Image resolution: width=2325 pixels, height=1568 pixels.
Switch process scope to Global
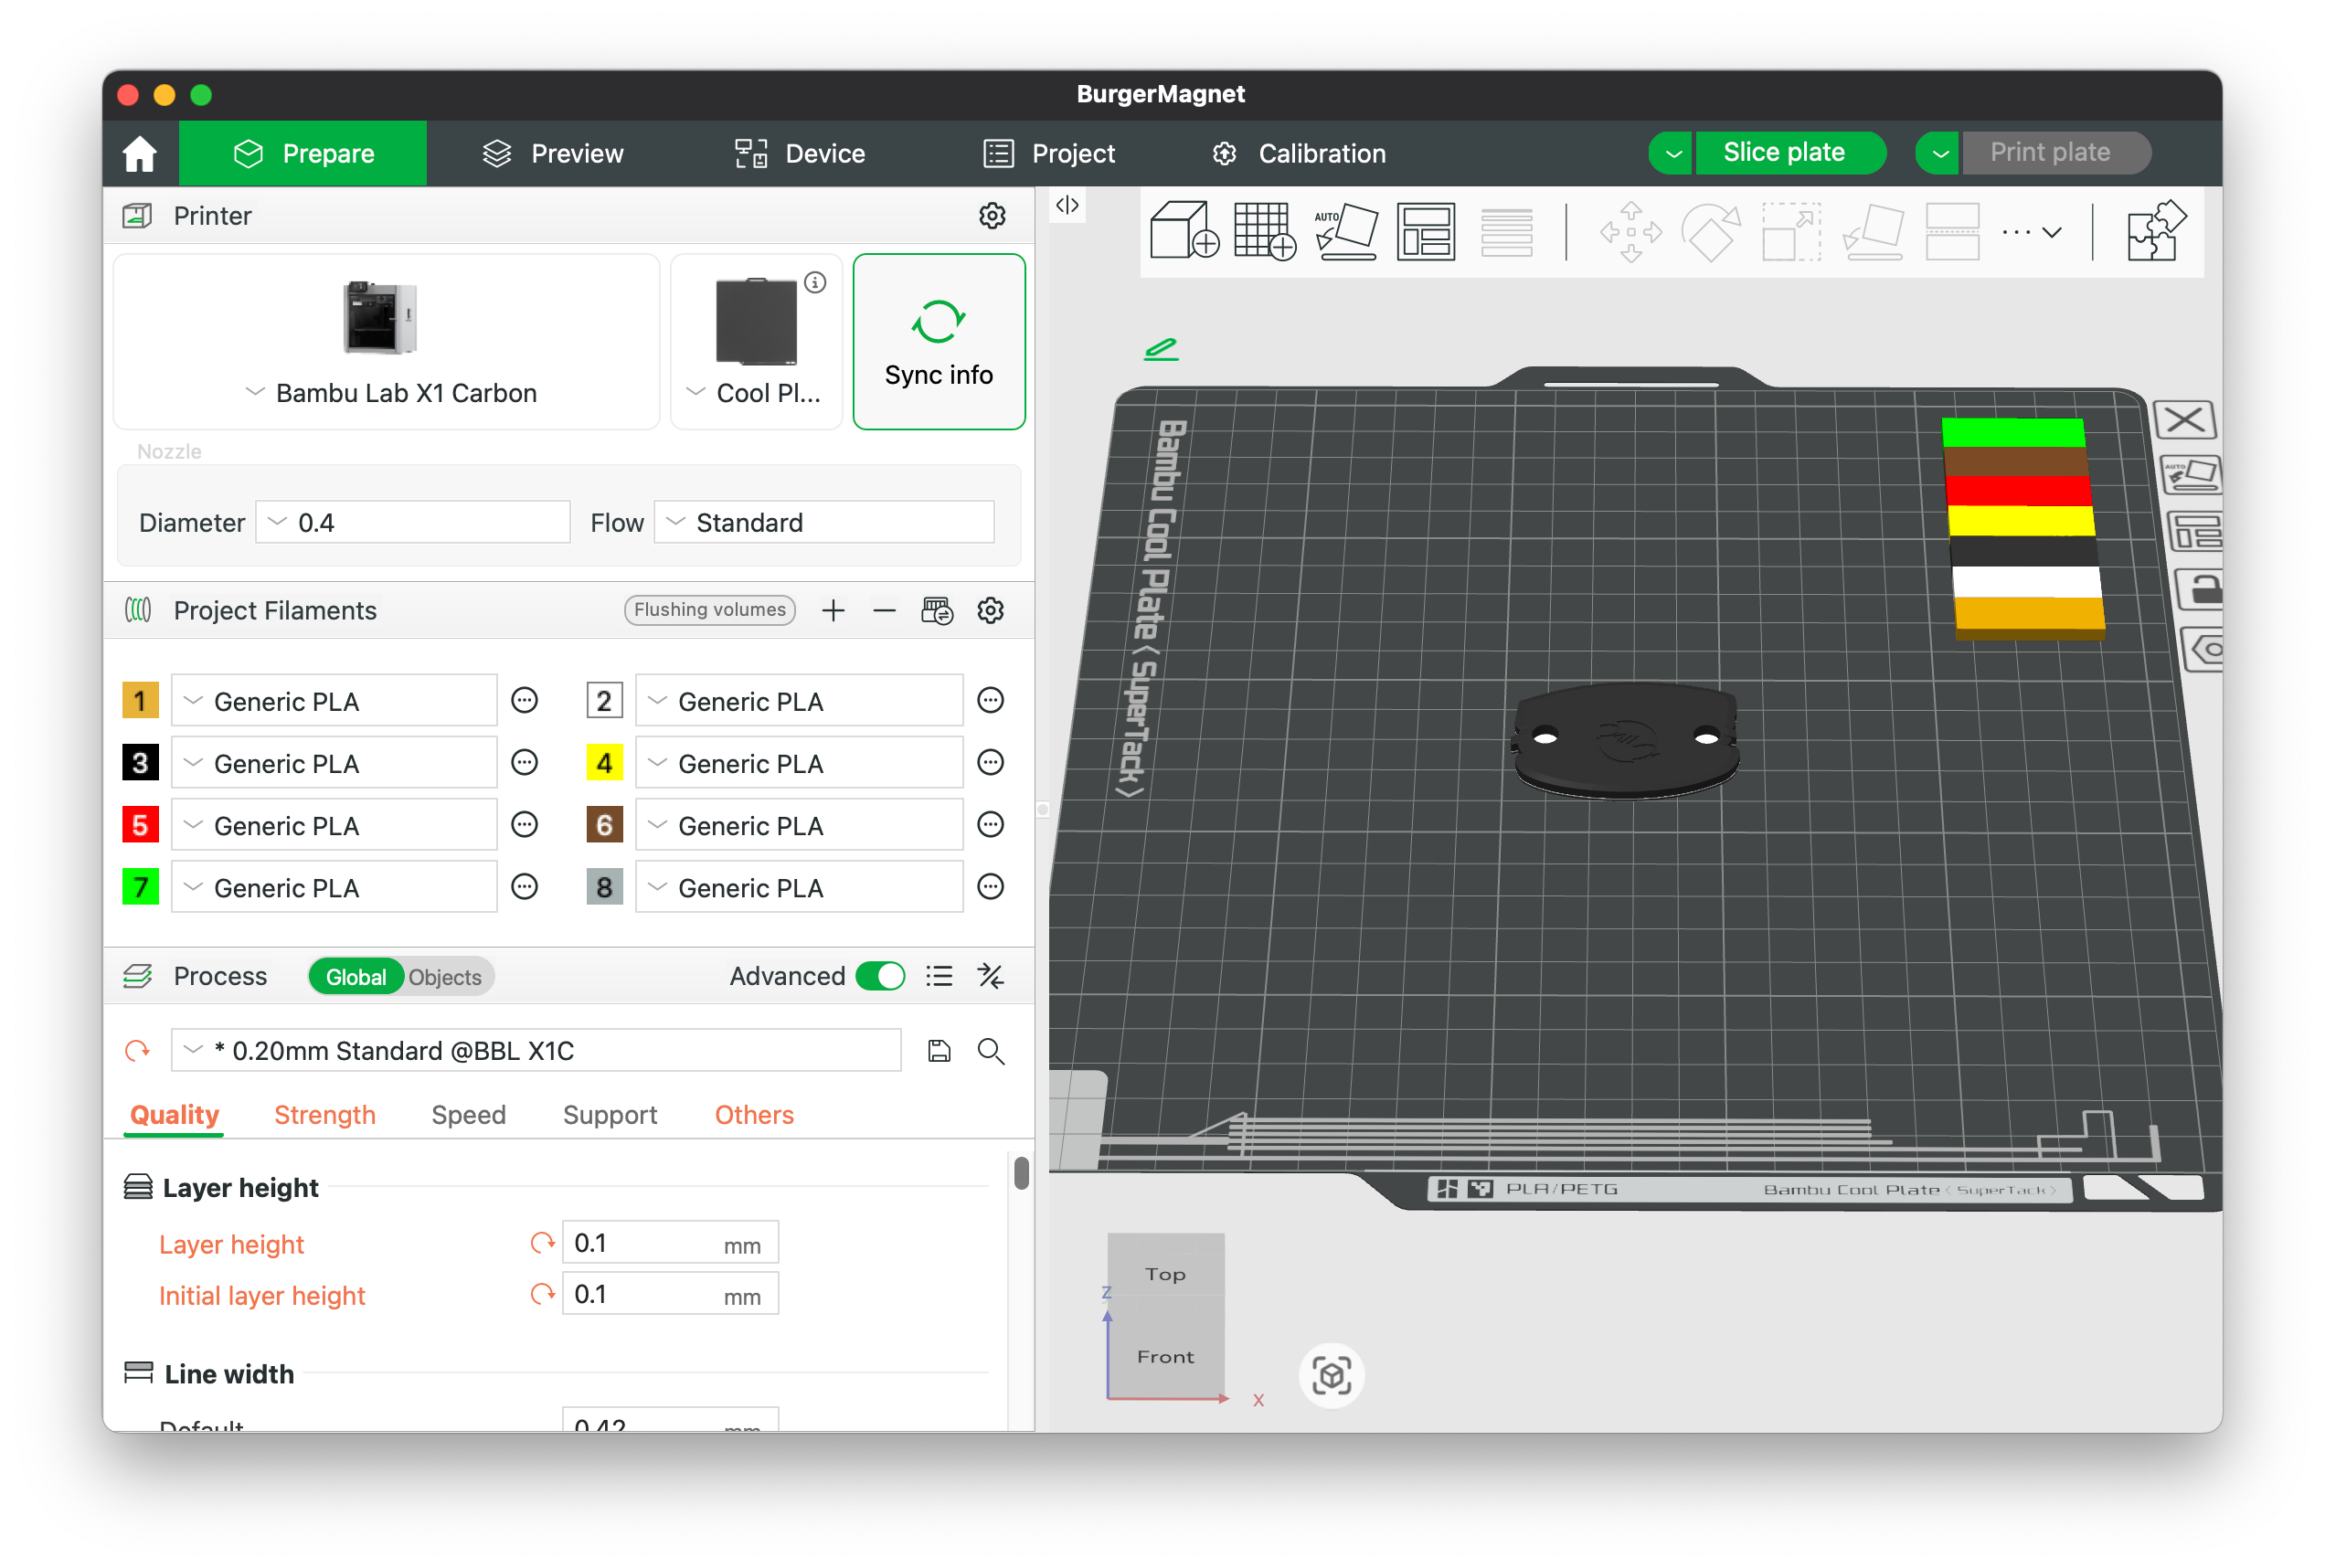point(355,976)
